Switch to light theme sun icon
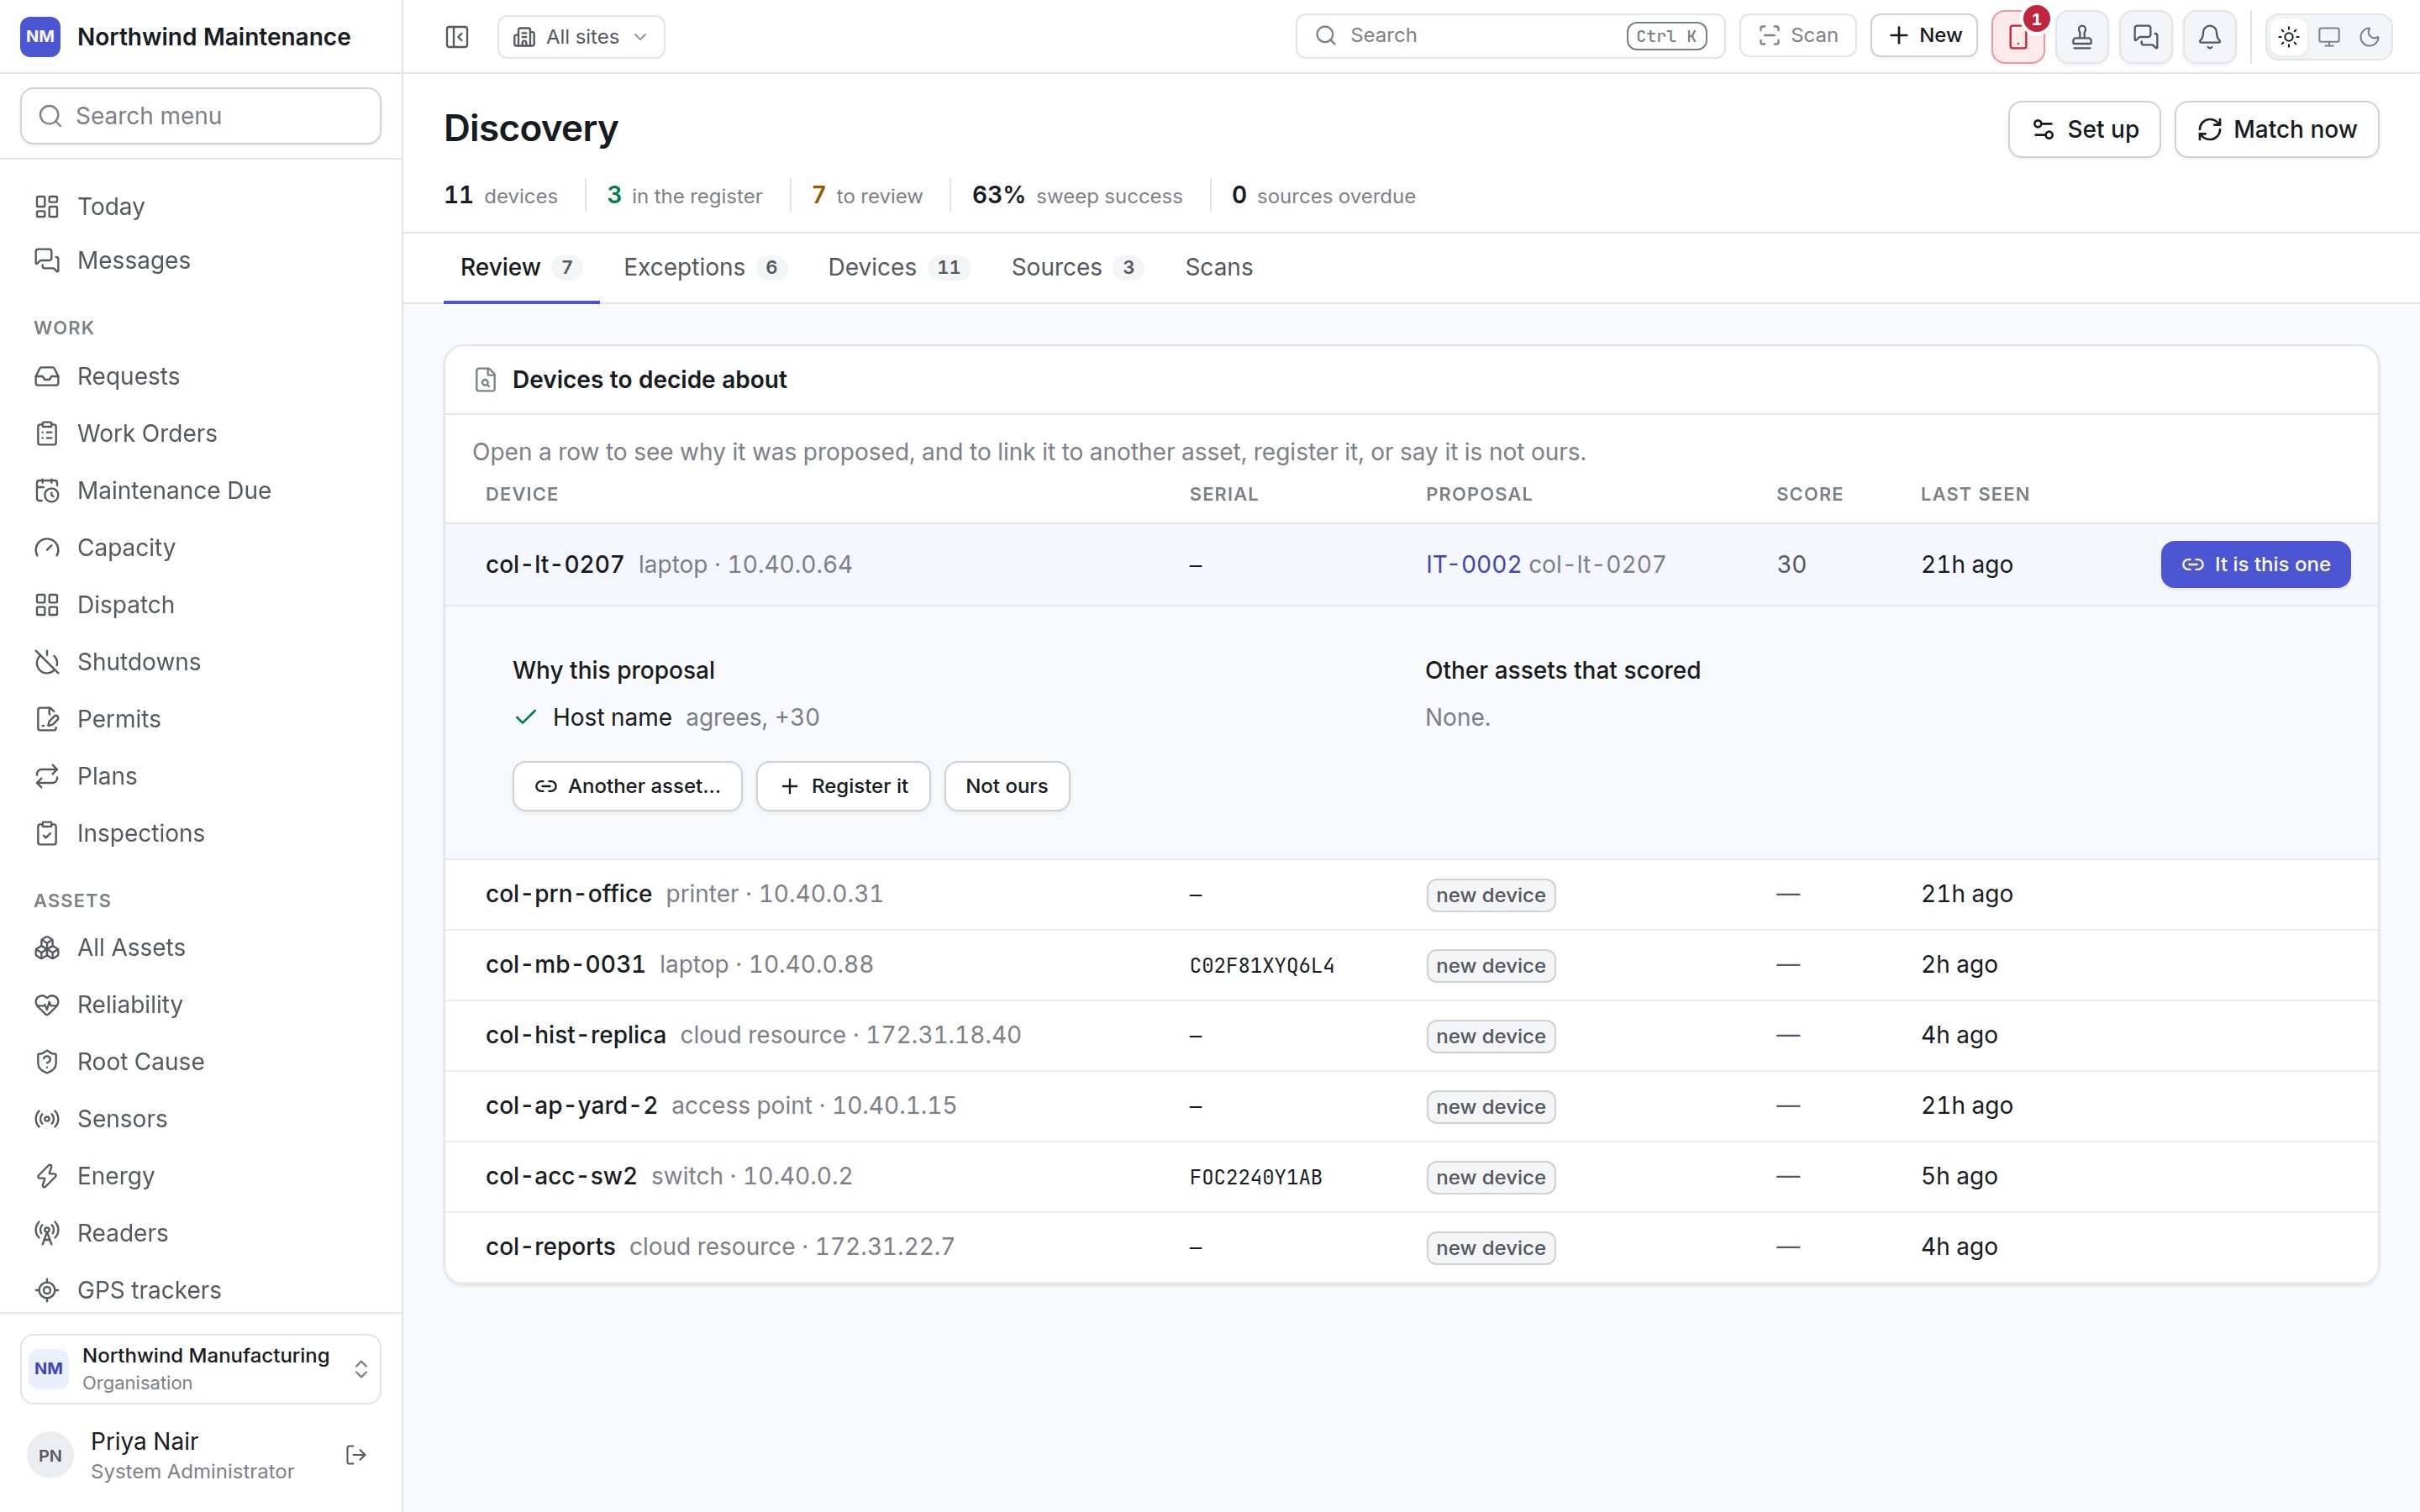The image size is (2420, 1512). point(2289,37)
